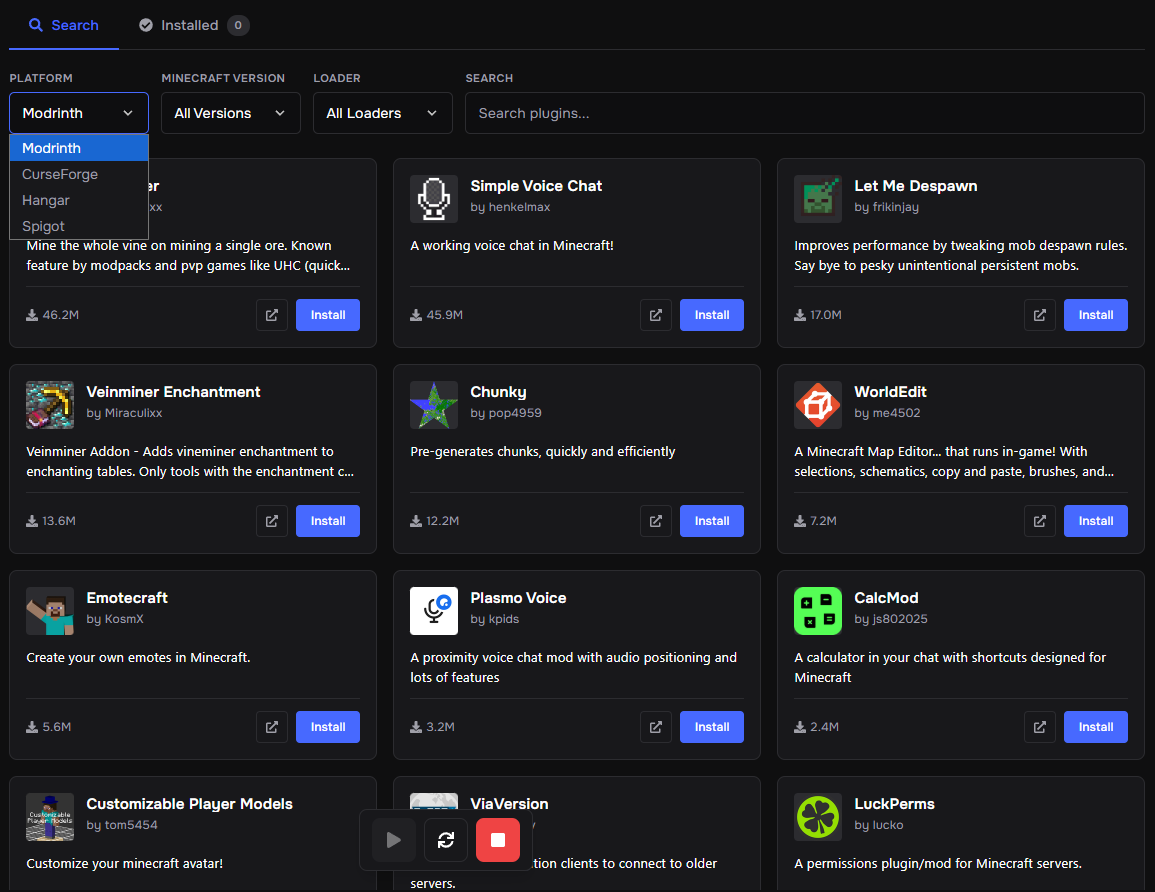Open external link for Let Me Despawn
This screenshot has height=892, width=1155.
pos(1039,315)
